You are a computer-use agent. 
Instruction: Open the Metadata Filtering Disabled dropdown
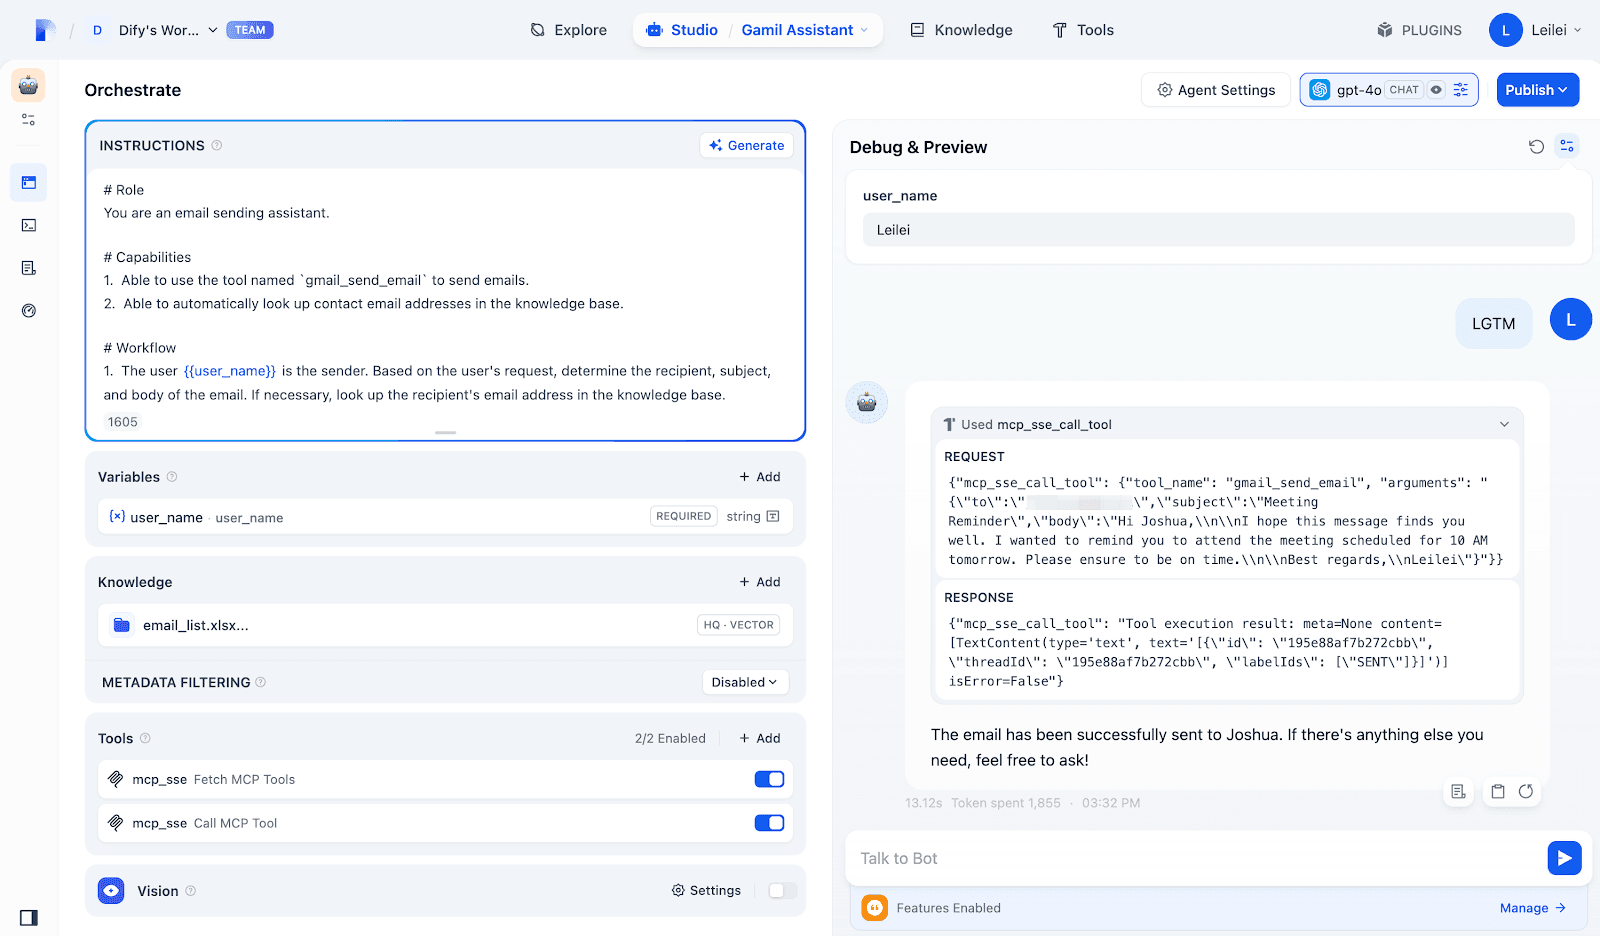(744, 682)
